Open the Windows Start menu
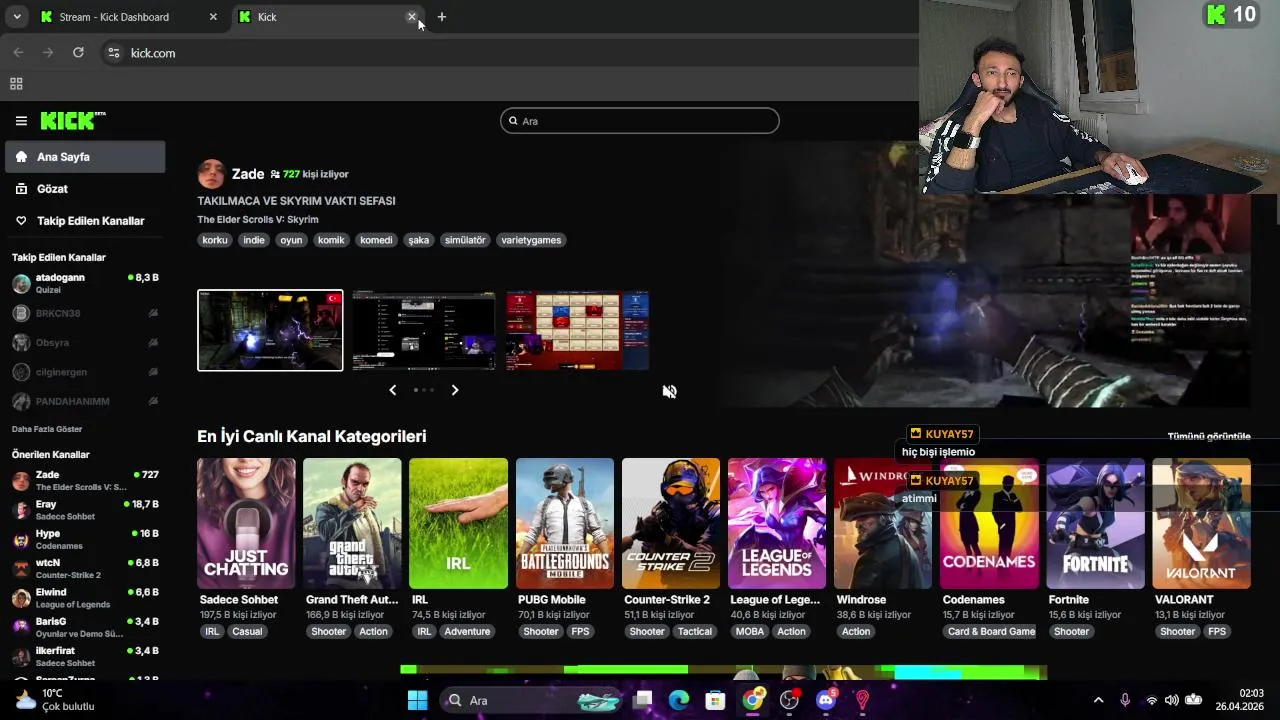 (418, 700)
